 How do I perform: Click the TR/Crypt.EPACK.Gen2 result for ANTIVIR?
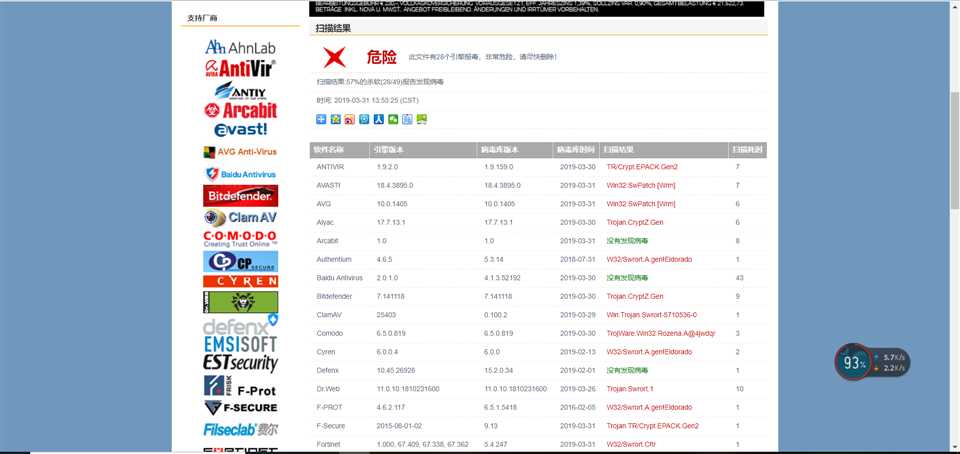click(642, 167)
